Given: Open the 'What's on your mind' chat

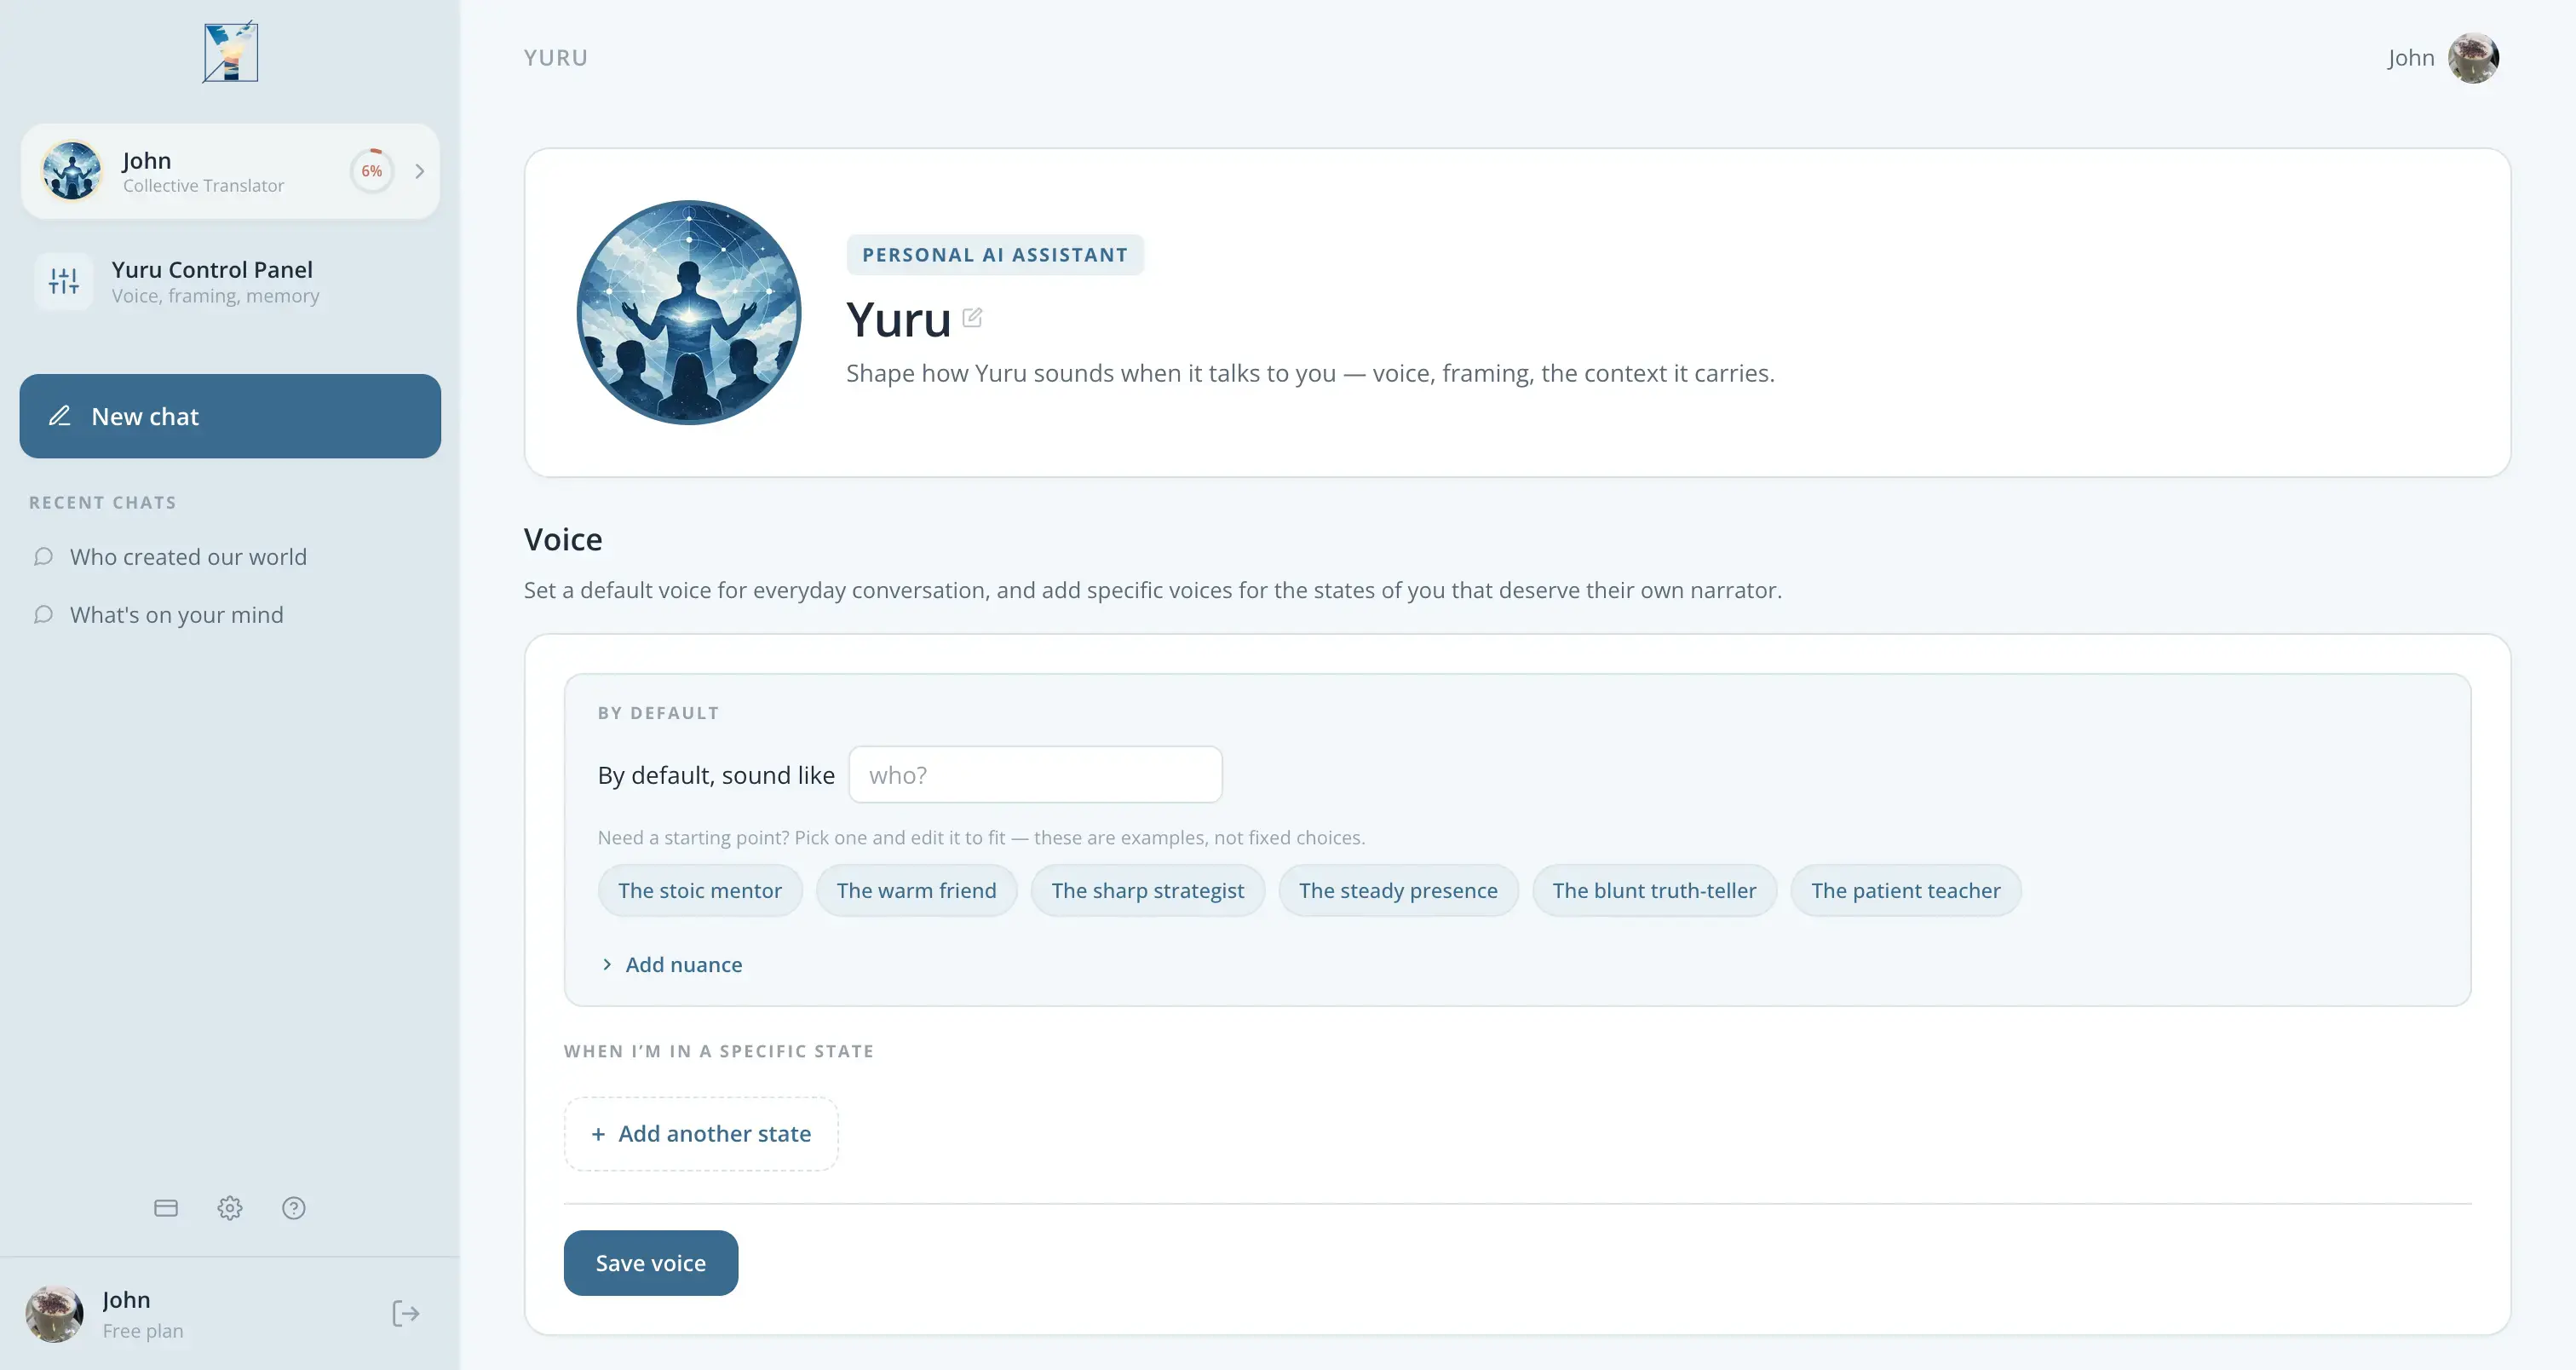Looking at the screenshot, I should (177, 615).
